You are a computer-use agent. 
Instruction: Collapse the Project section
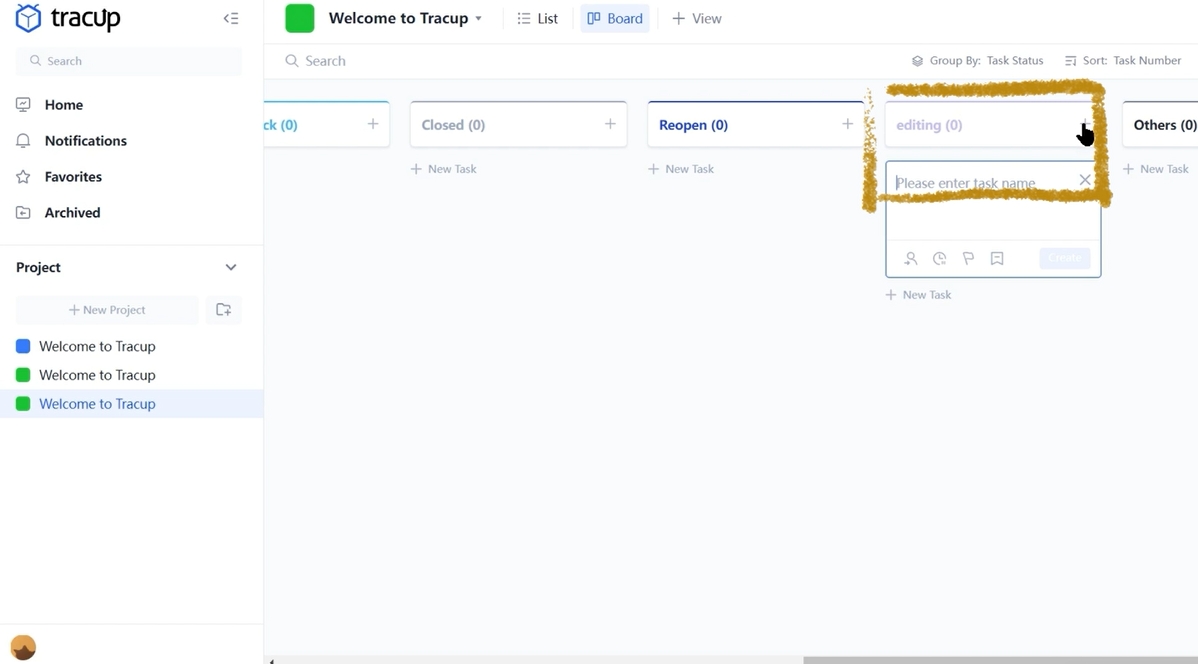(231, 267)
